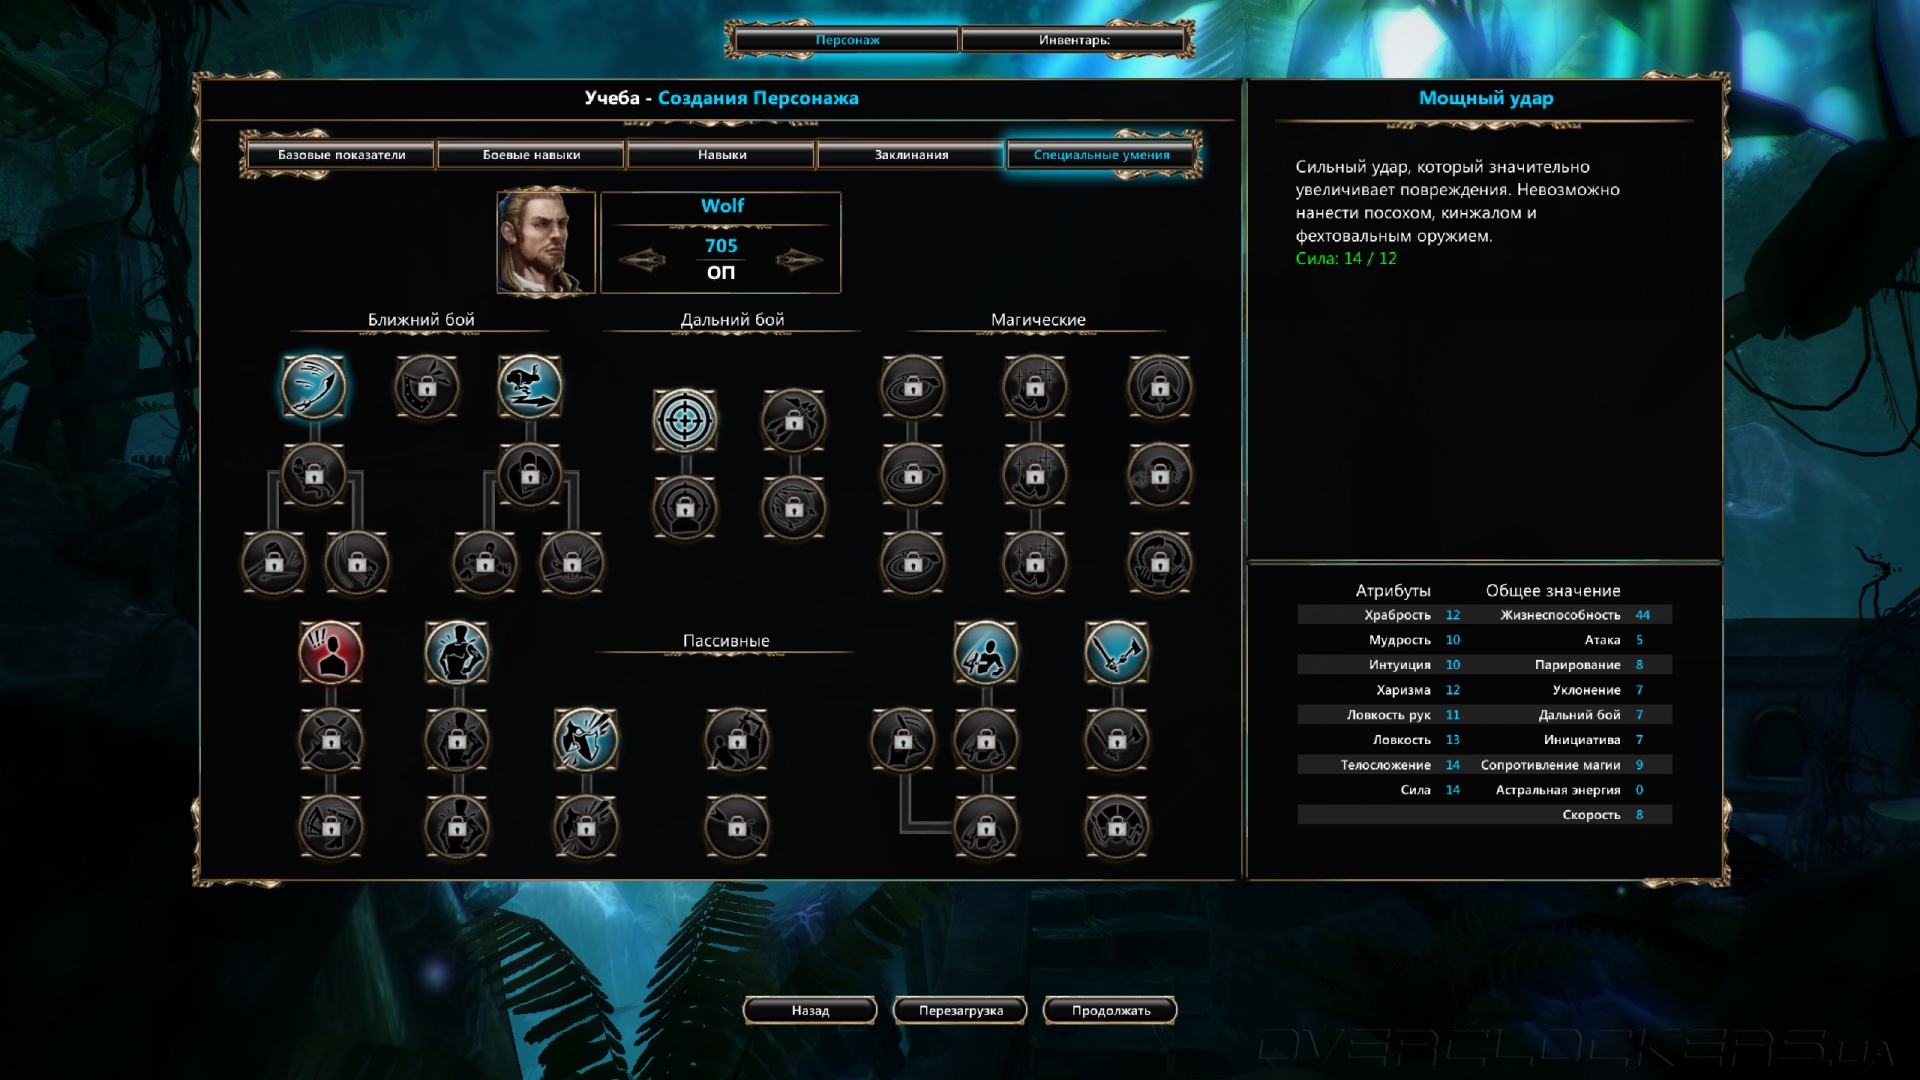This screenshot has width=1920, height=1080.
Task: Click the locked shield skill under Ближний бой
Action: click(427, 386)
